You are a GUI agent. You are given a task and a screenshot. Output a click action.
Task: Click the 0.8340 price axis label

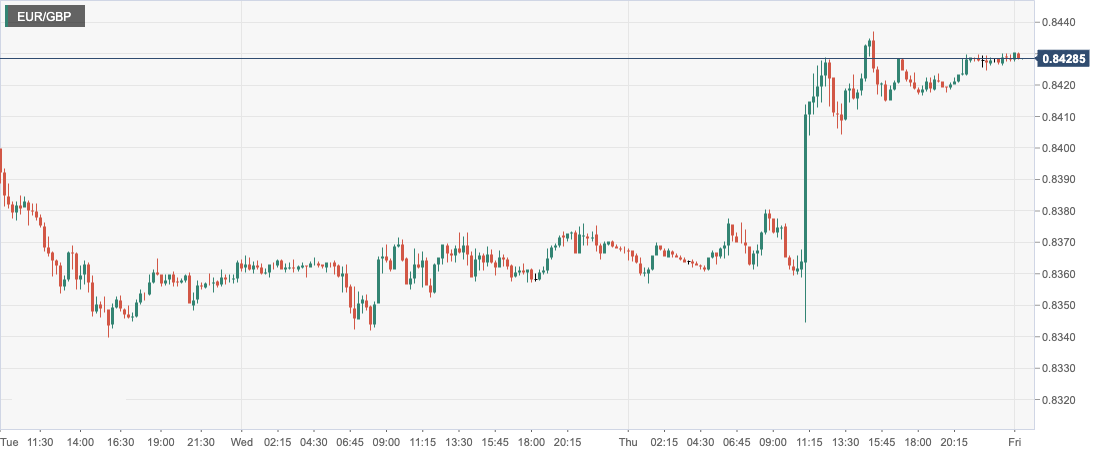[1058, 337]
